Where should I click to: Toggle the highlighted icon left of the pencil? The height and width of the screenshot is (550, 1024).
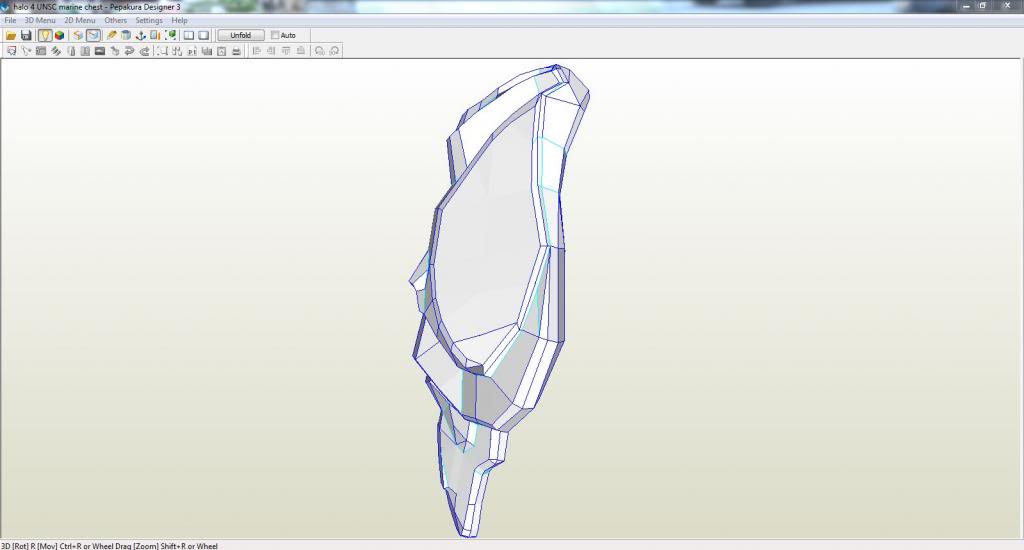(93, 35)
